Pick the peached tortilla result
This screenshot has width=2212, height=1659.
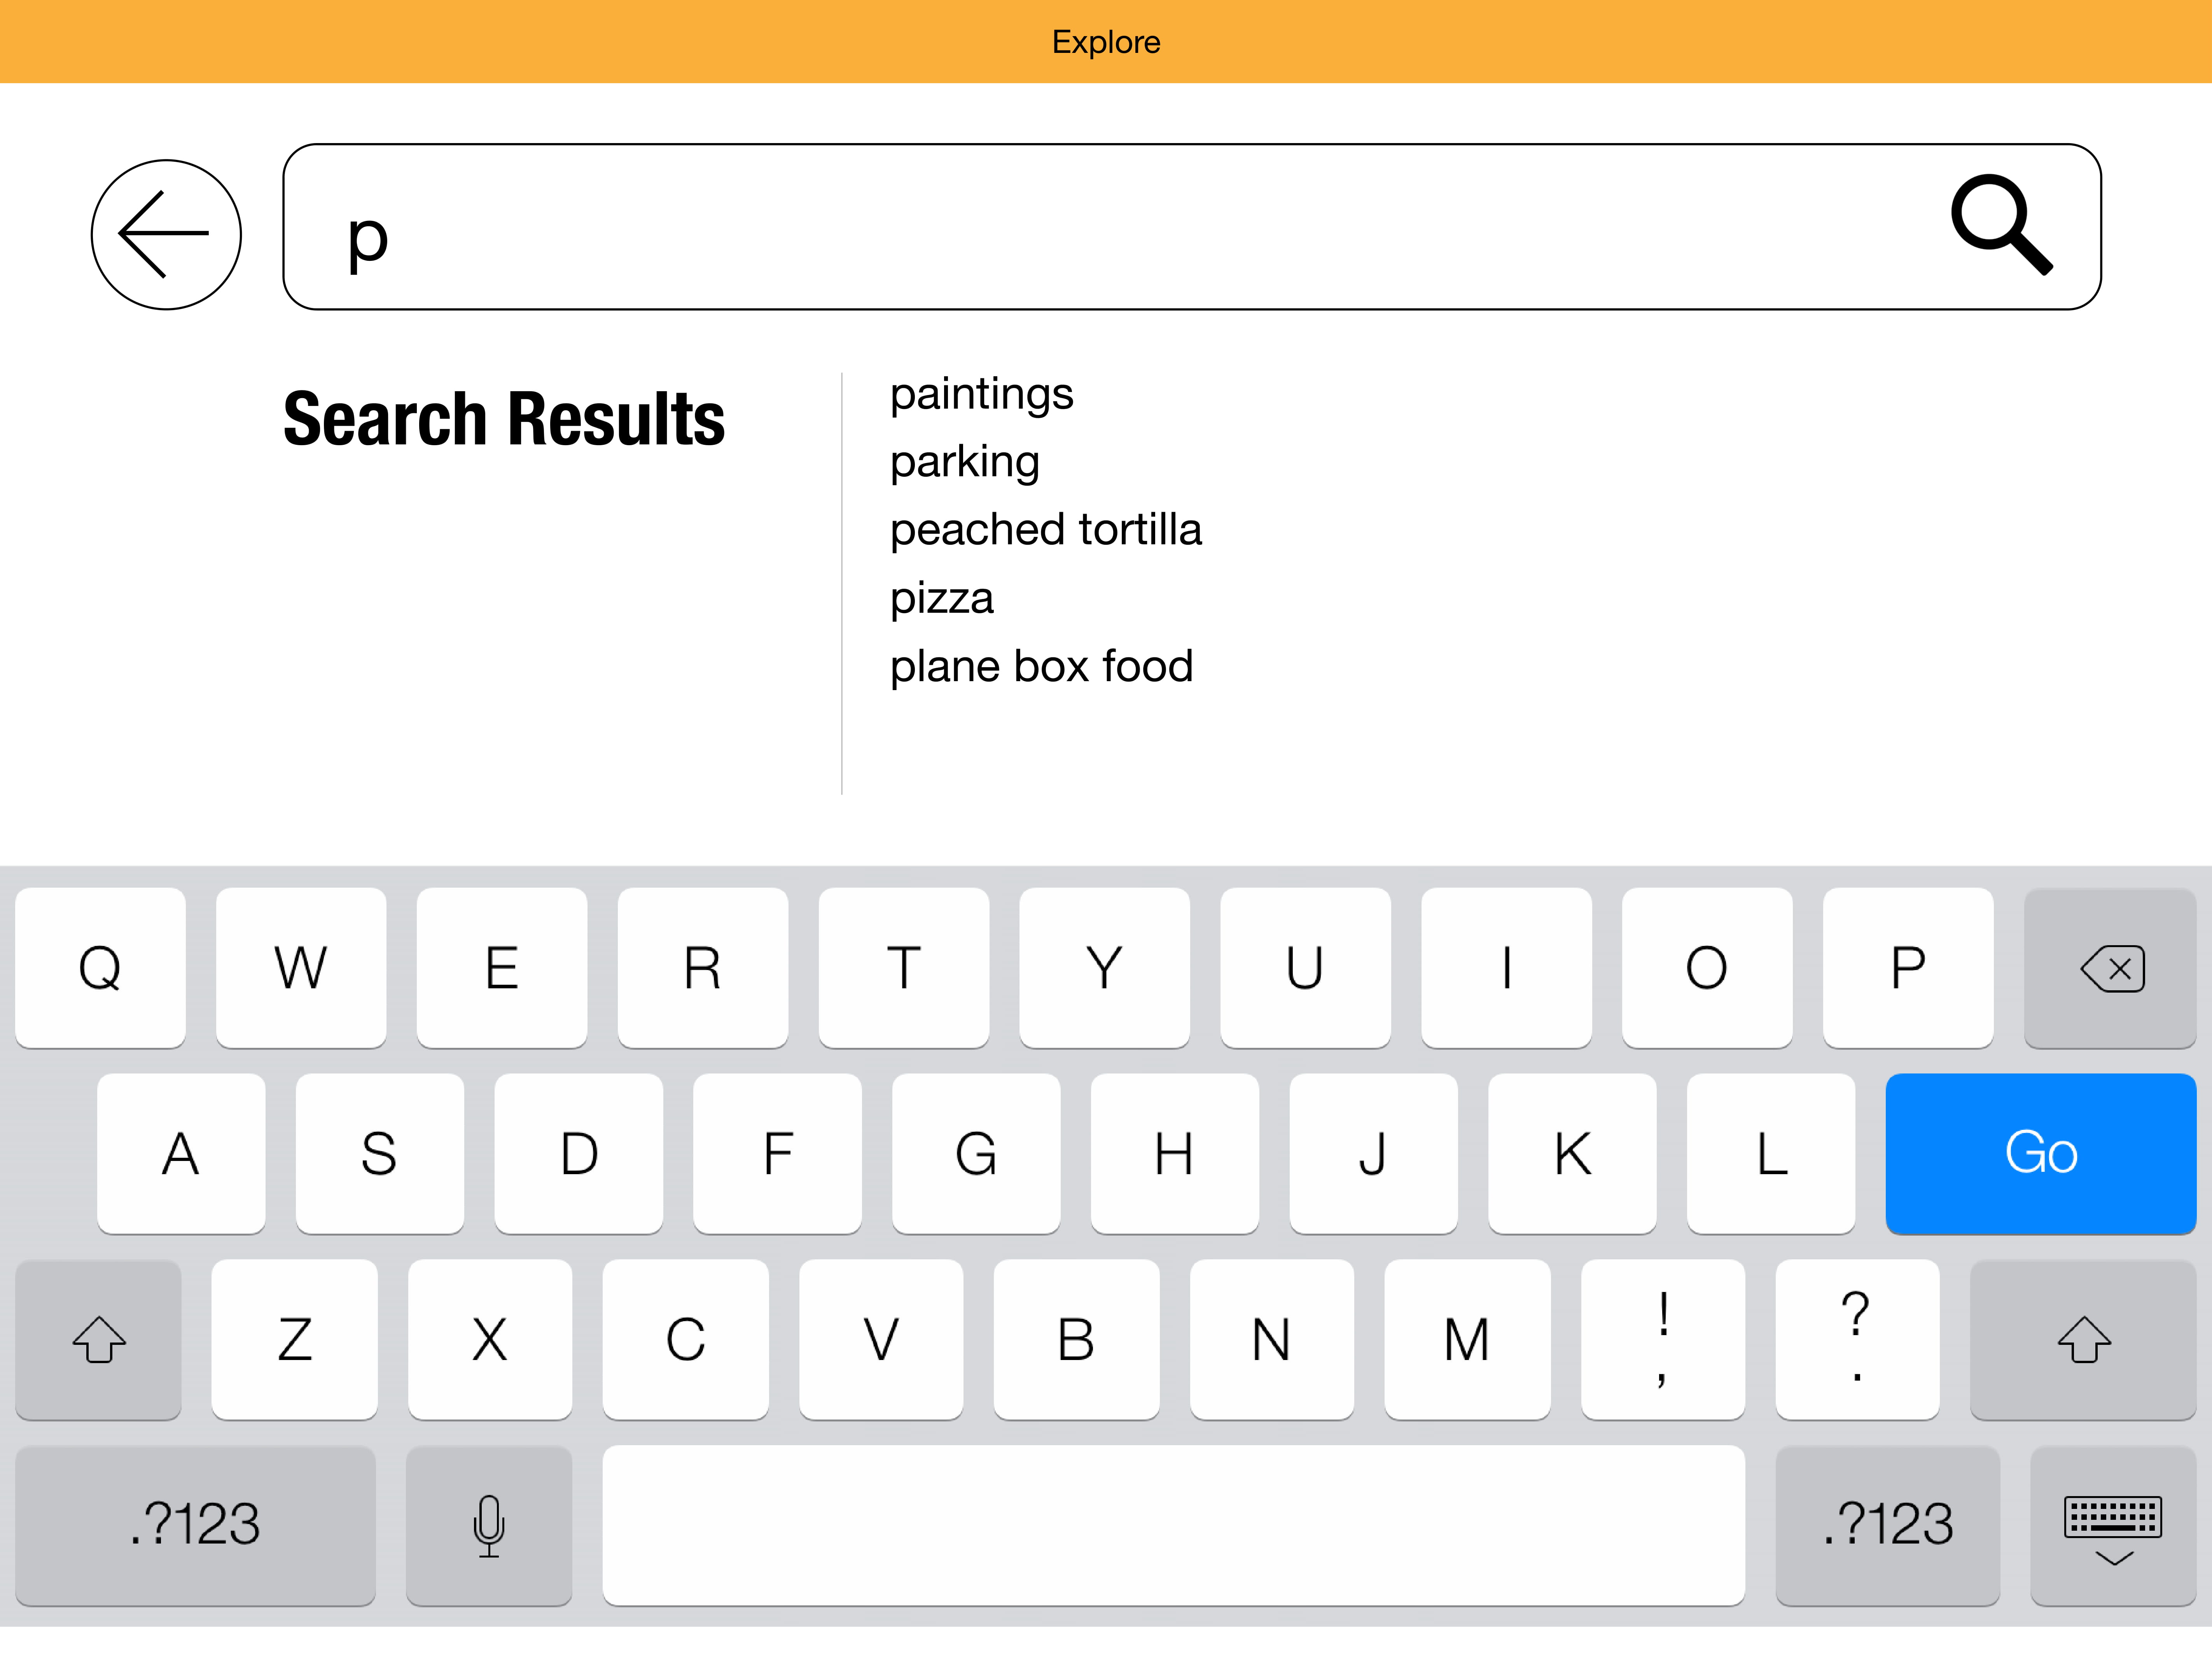[x=1045, y=530]
